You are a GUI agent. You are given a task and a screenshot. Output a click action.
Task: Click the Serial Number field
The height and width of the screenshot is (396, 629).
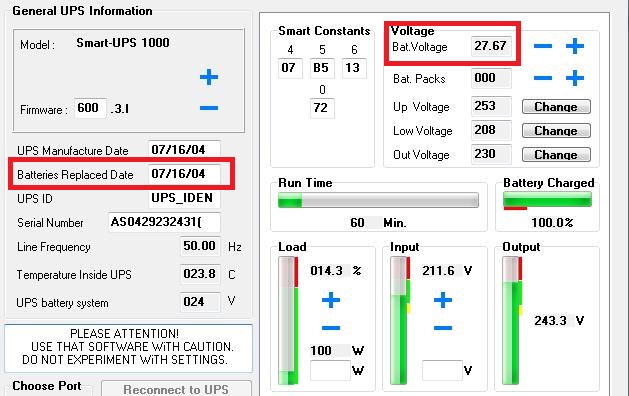point(164,222)
